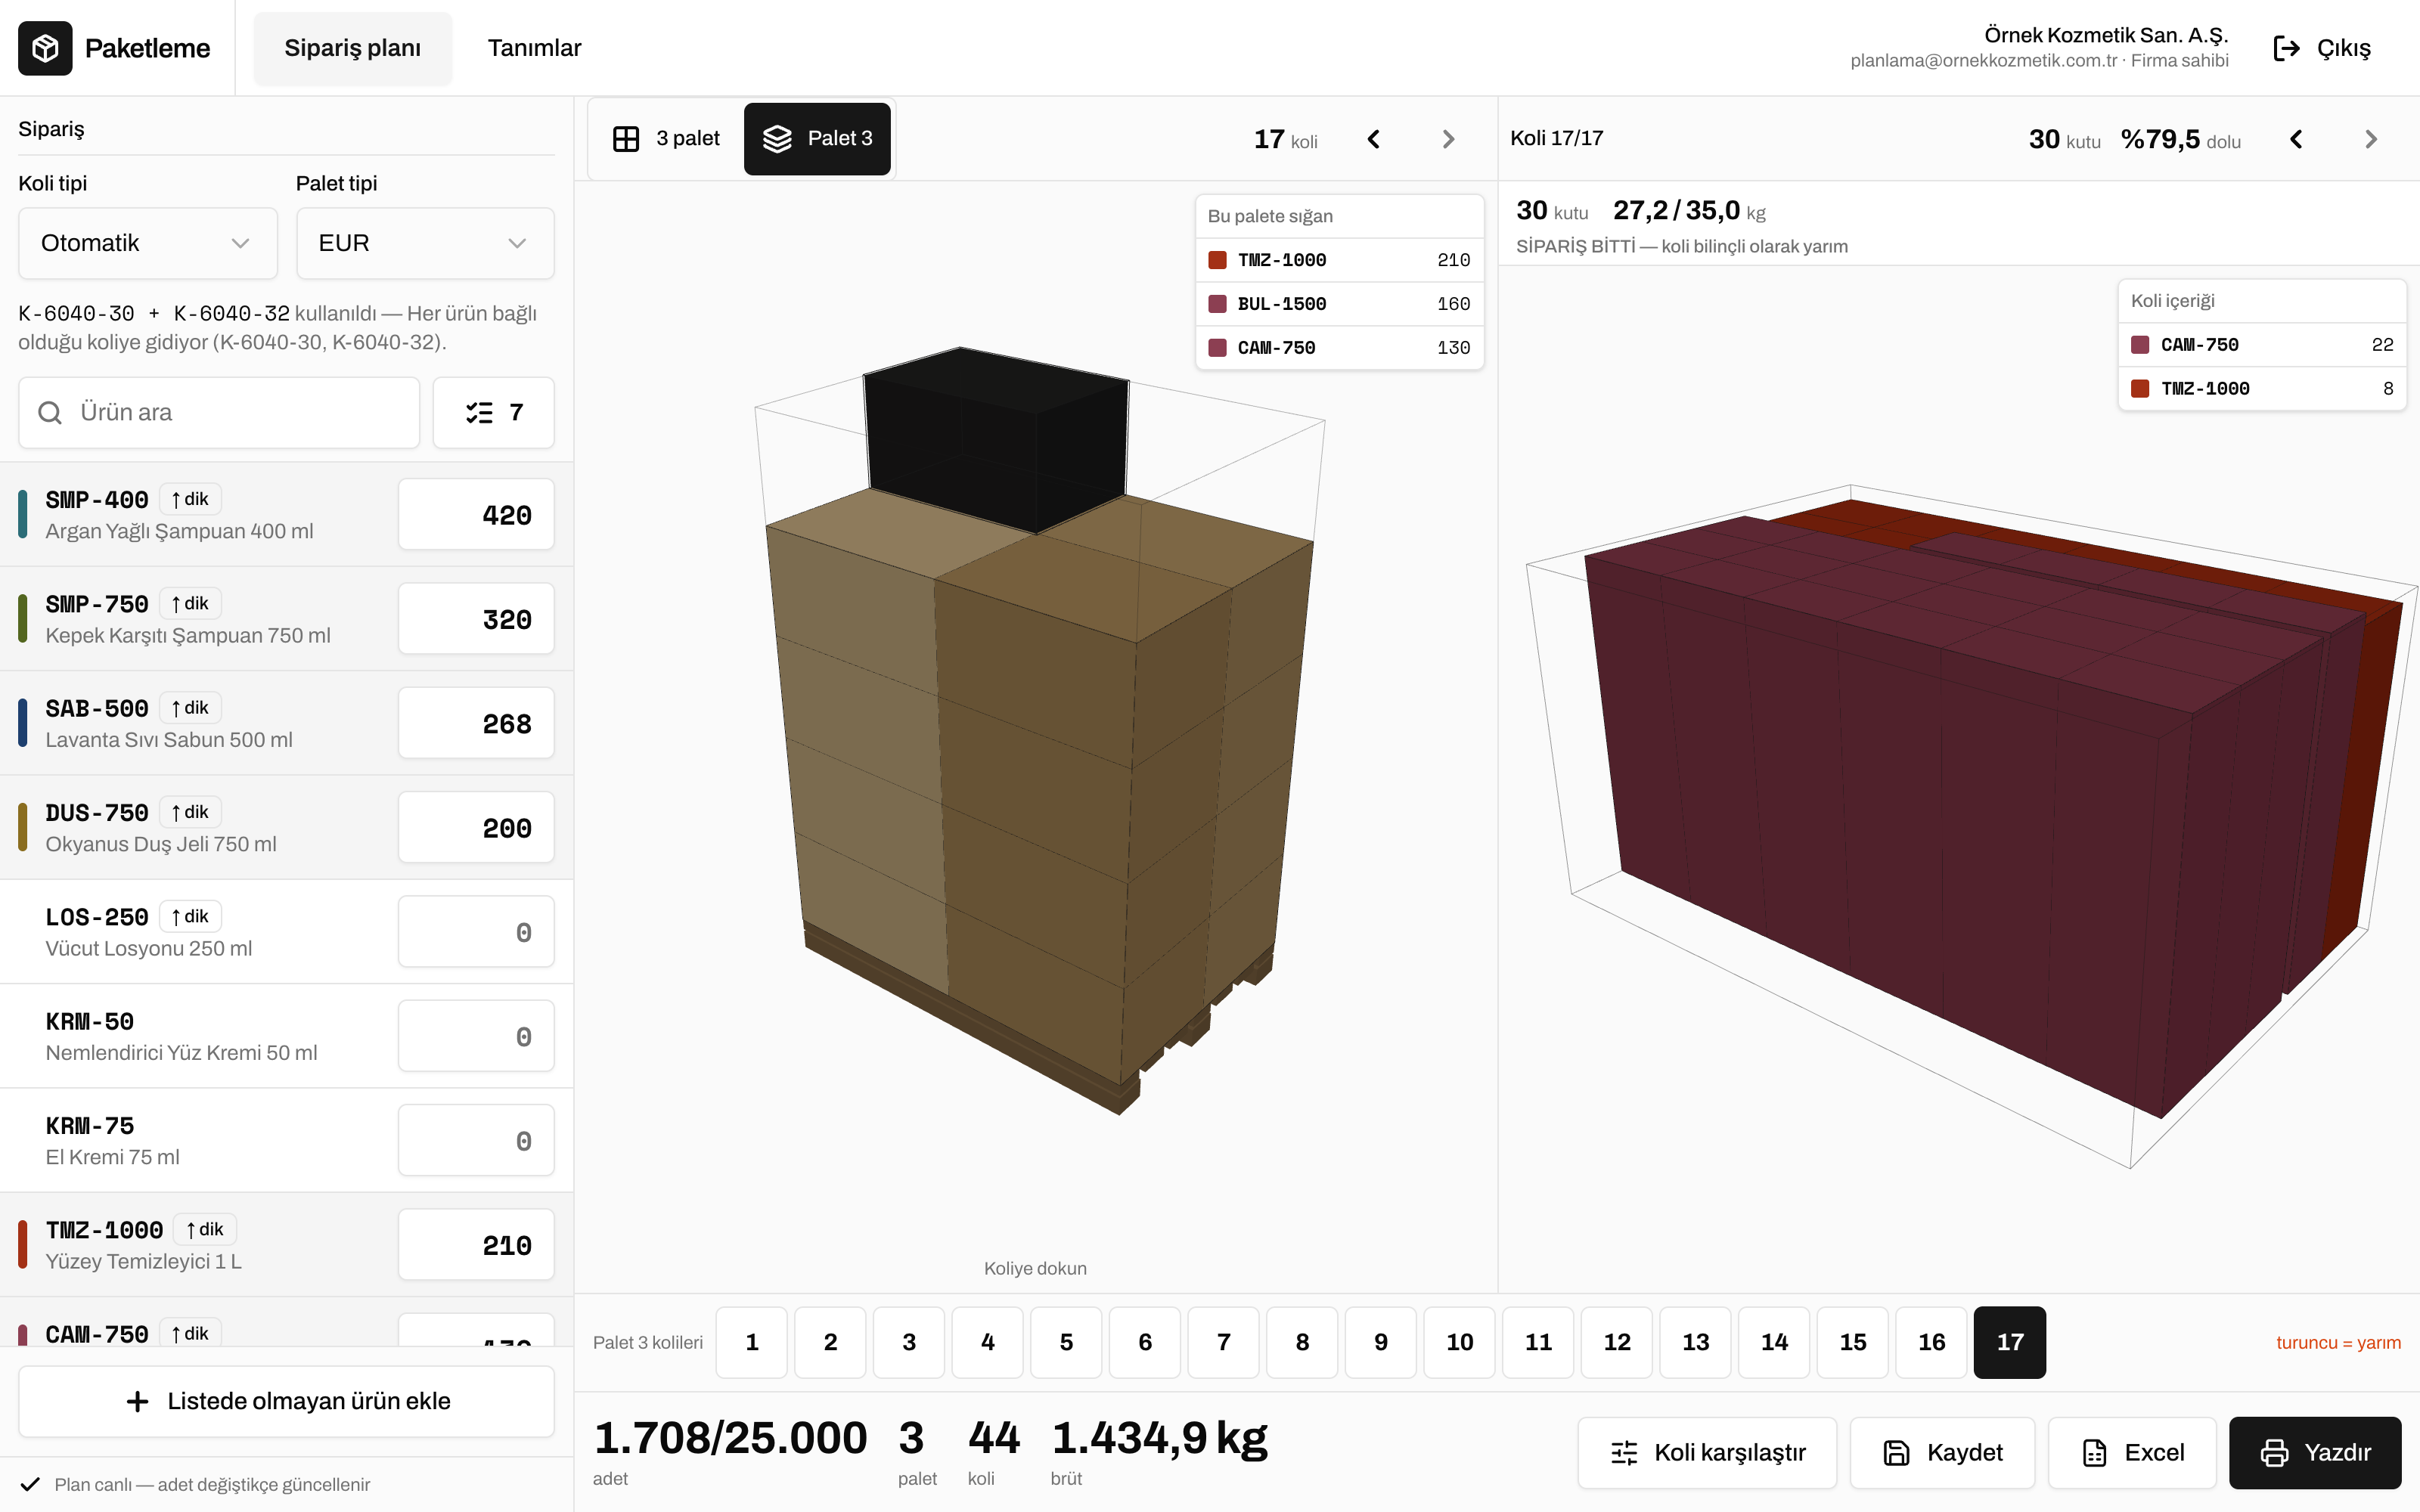
Task: Click the floppy disk Kaydet icon
Action: point(1897,1452)
